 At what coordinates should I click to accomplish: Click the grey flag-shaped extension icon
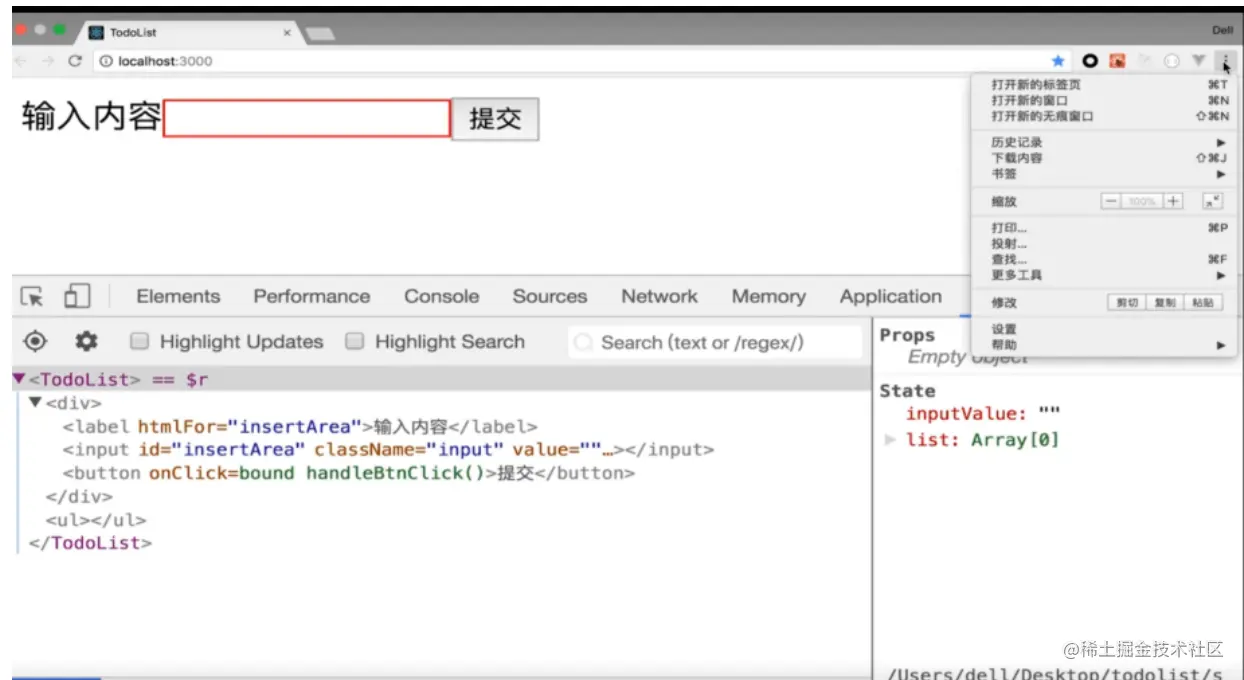tap(1145, 61)
